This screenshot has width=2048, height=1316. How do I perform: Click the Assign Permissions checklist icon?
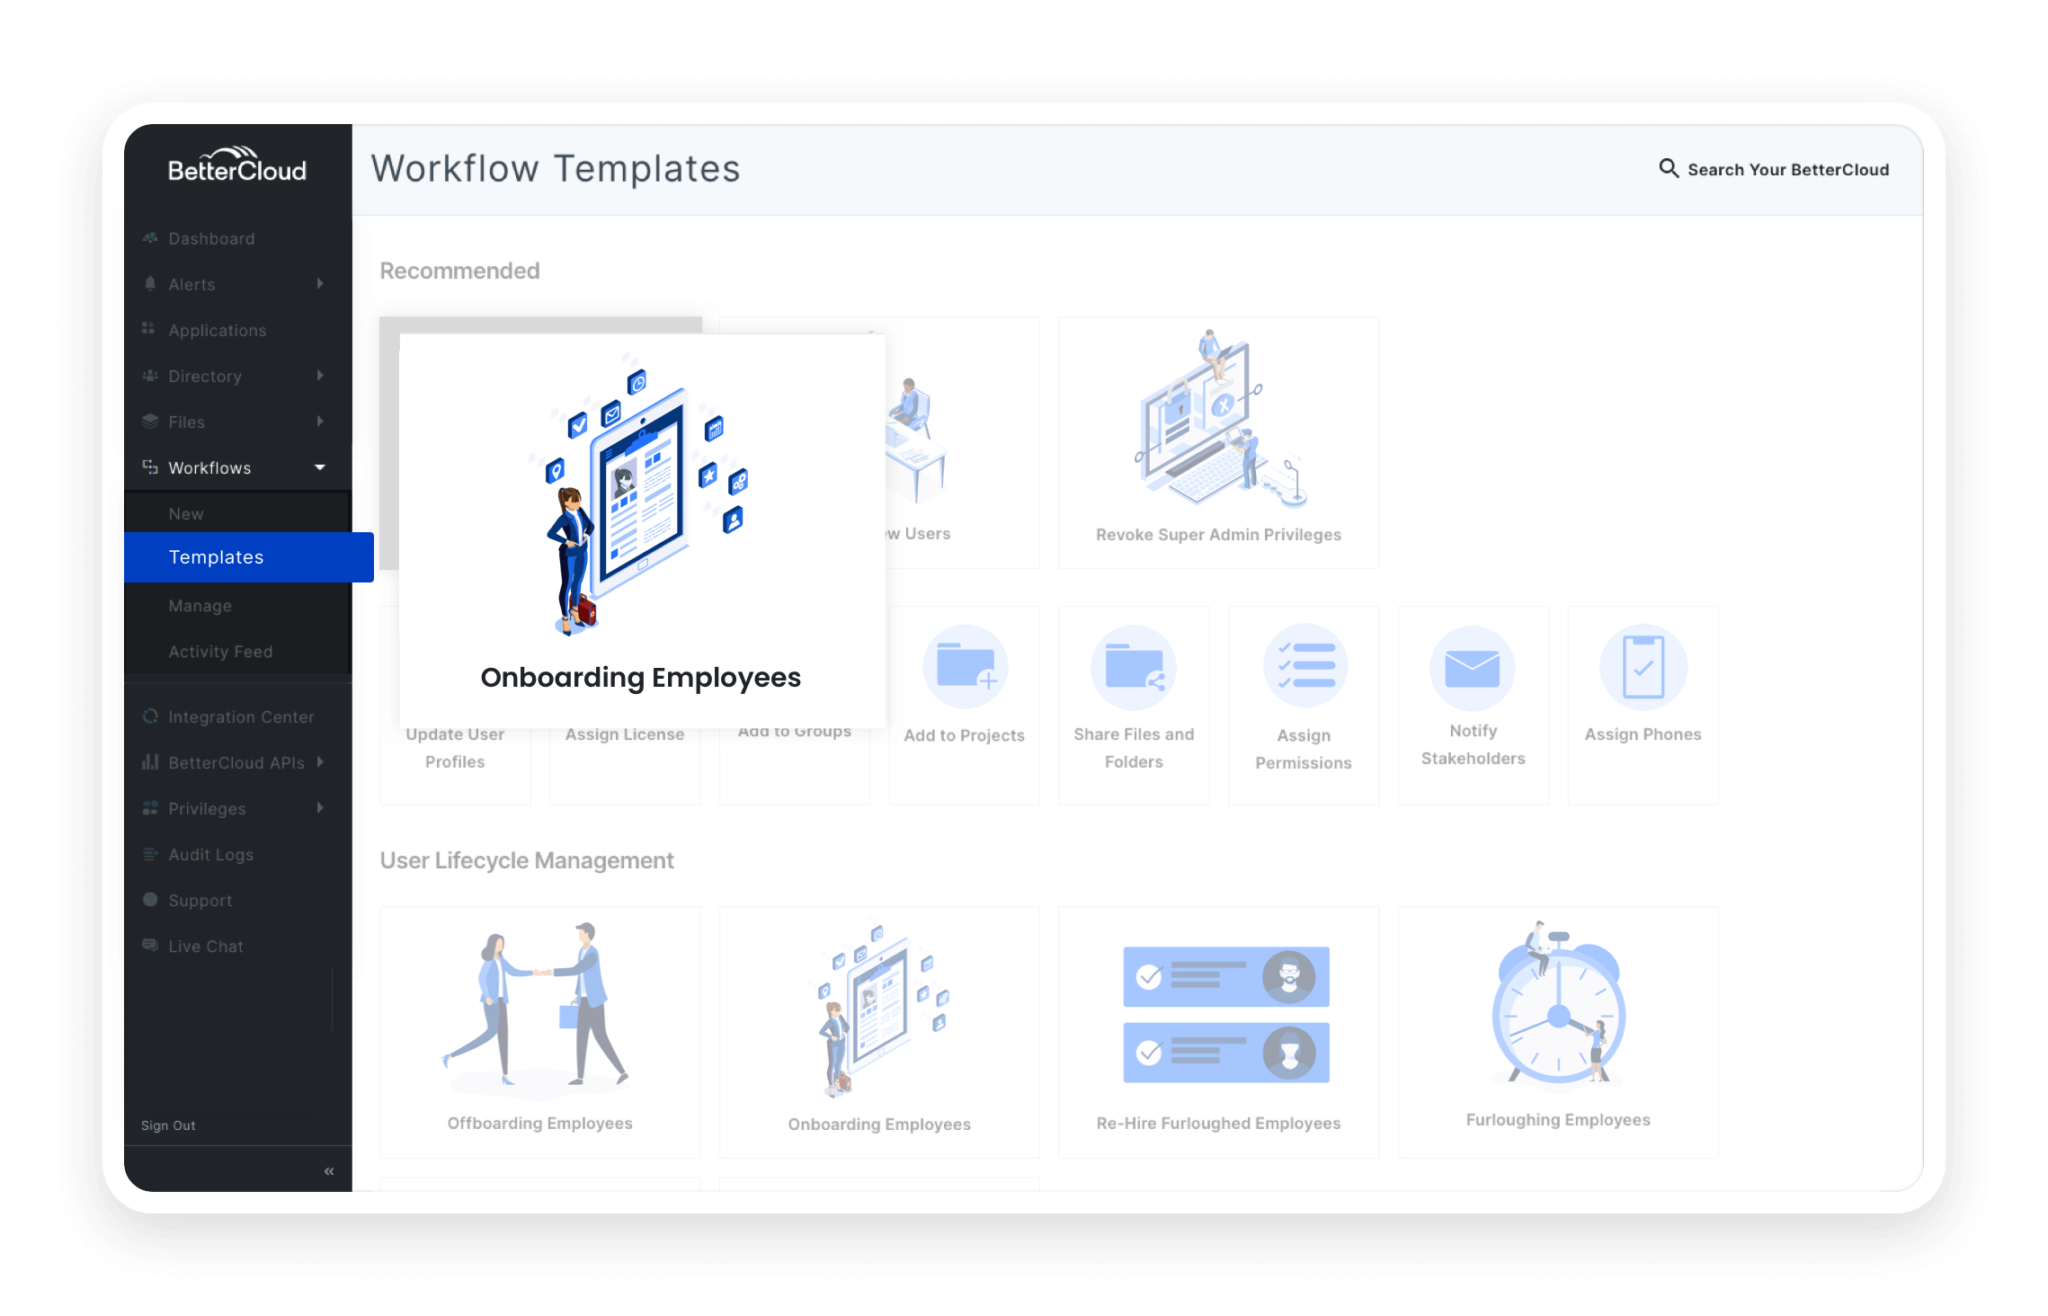coord(1304,667)
